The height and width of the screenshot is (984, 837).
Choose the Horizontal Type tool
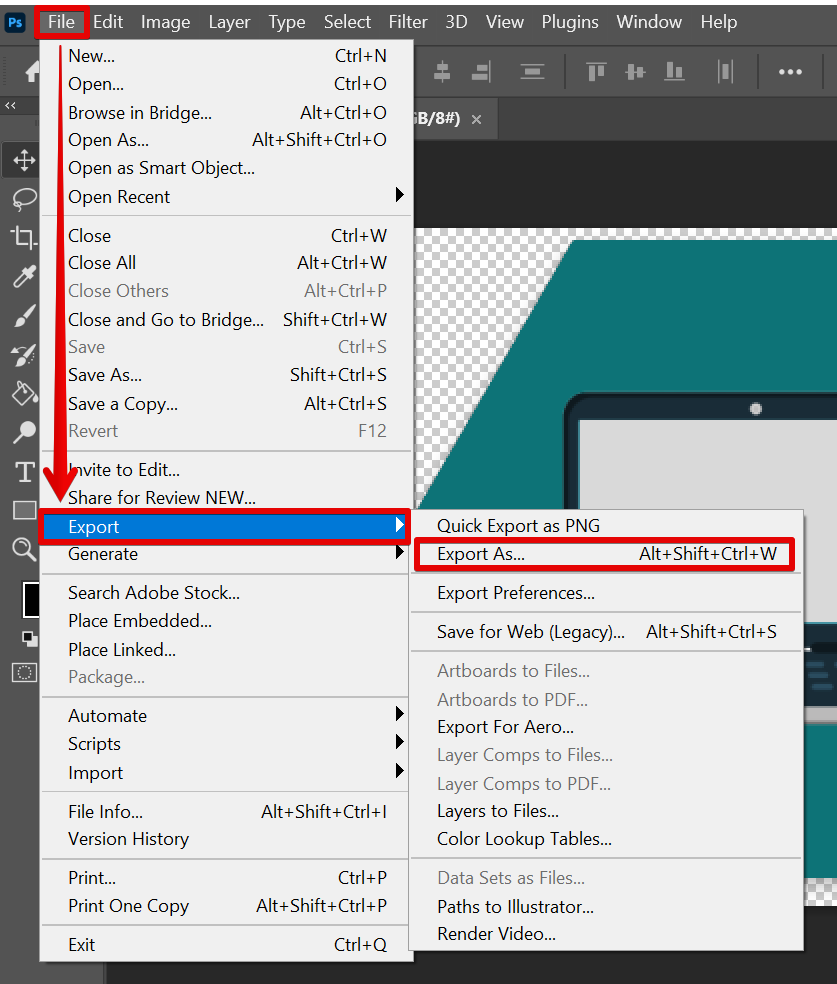[23, 471]
